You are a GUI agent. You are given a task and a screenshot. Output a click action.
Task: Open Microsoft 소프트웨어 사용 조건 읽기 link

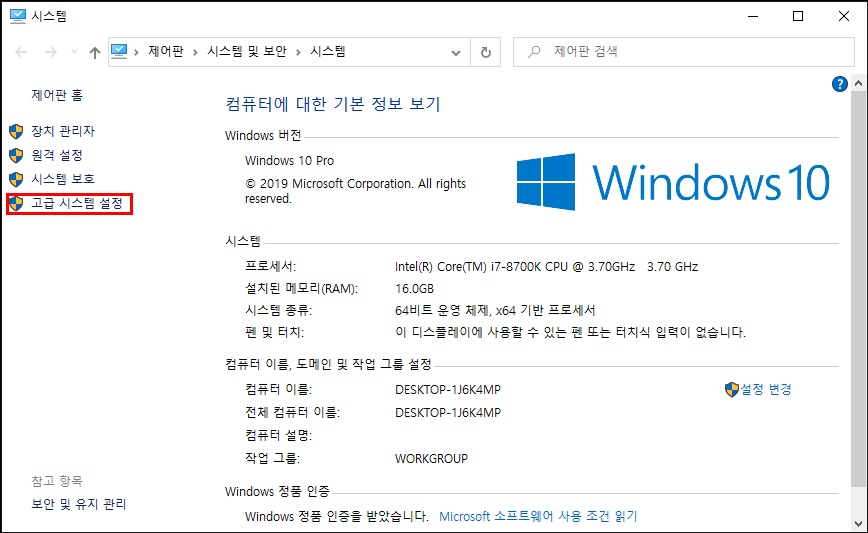pos(538,516)
